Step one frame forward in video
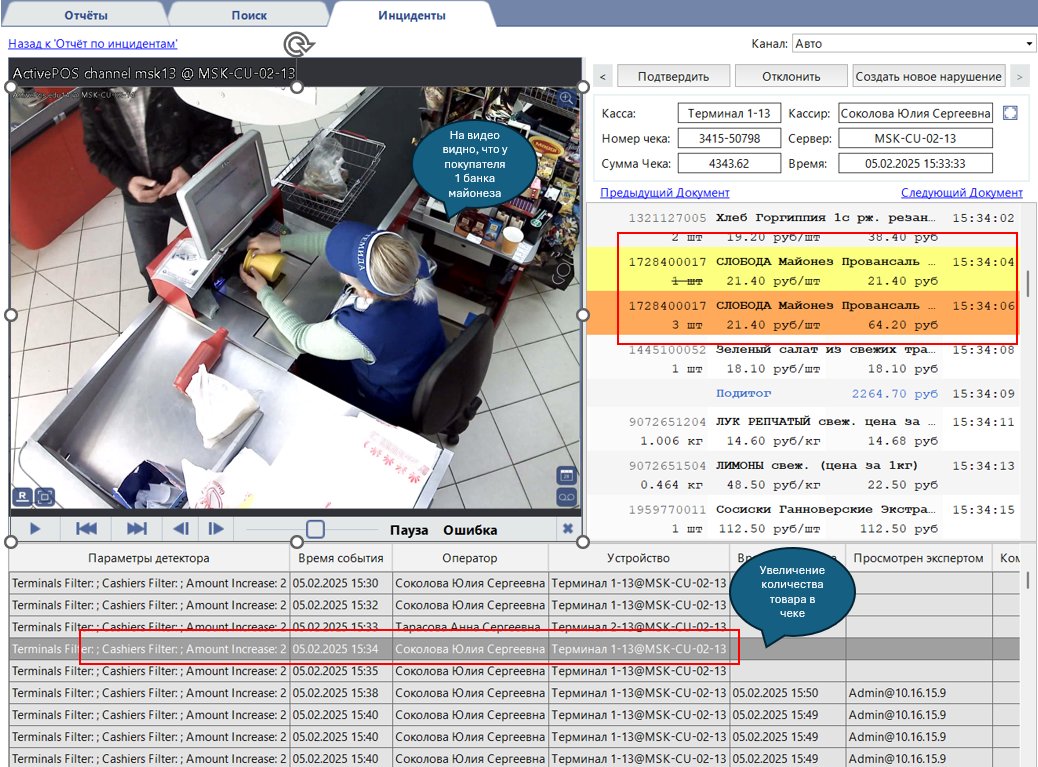This screenshot has height=767, width=1038. [x=215, y=529]
